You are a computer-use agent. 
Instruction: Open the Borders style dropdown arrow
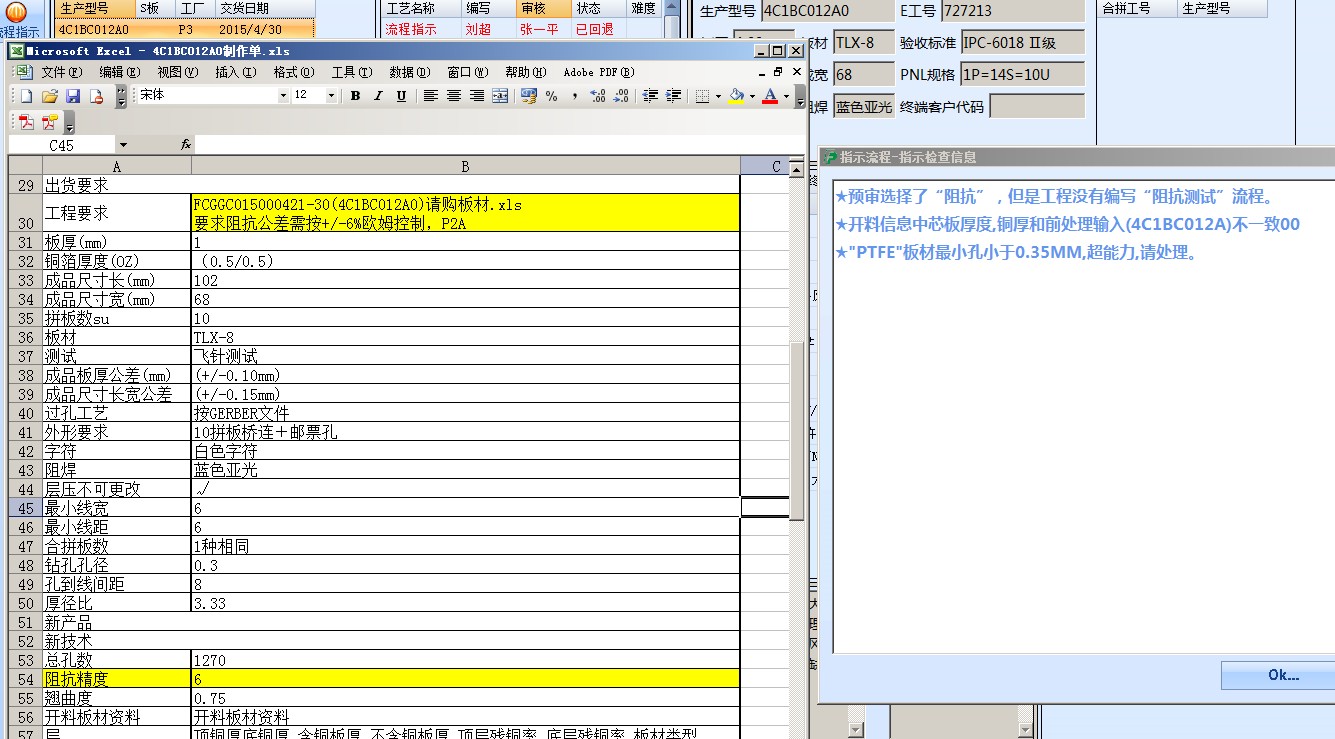click(x=719, y=96)
